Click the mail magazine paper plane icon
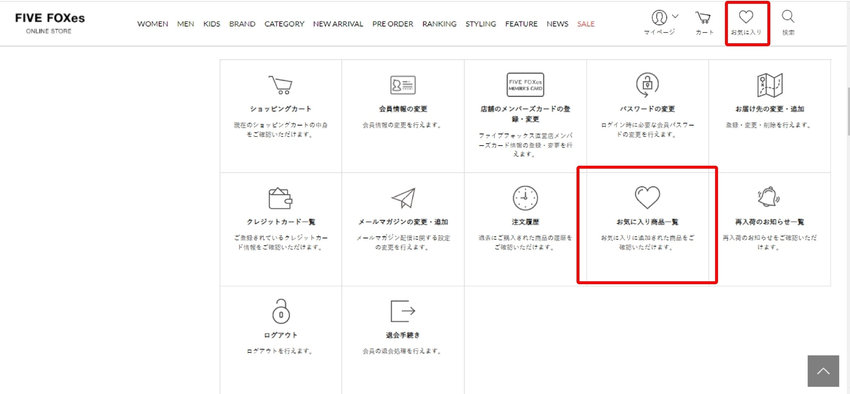This screenshot has height=394, width=850. (x=403, y=198)
